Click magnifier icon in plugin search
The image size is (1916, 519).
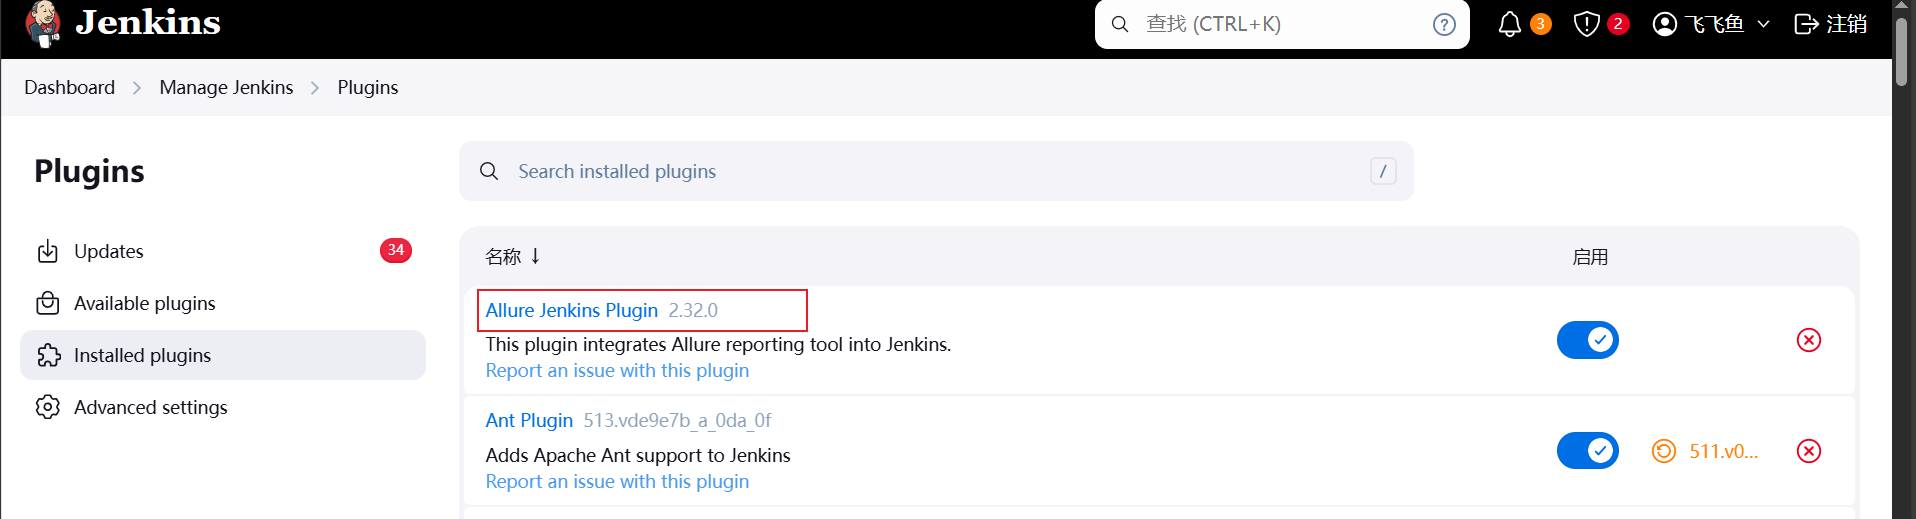pyautogui.click(x=489, y=171)
